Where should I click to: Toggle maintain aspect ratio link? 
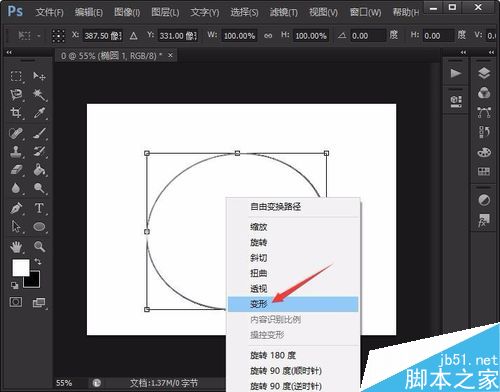pyautogui.click(x=268, y=36)
